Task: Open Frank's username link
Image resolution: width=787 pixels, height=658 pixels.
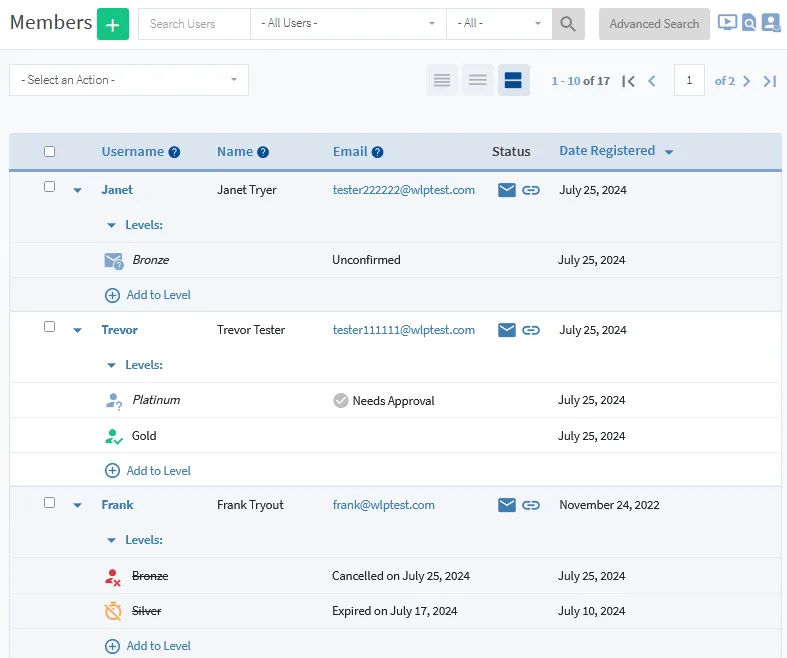Action: [117, 505]
